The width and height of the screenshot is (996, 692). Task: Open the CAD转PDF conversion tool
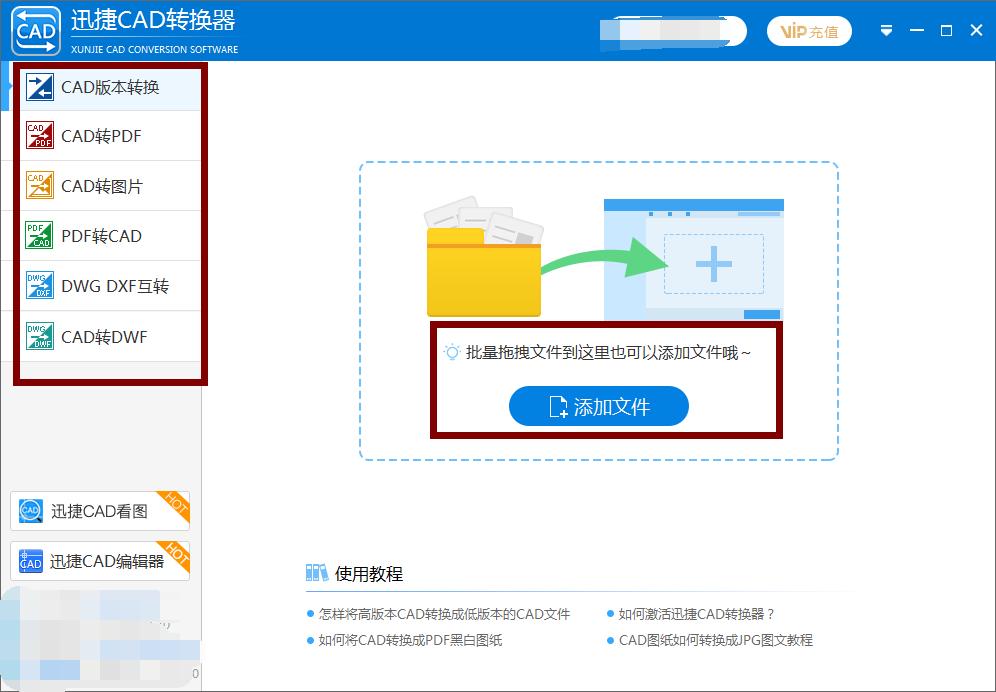pyautogui.click(x=40, y=136)
